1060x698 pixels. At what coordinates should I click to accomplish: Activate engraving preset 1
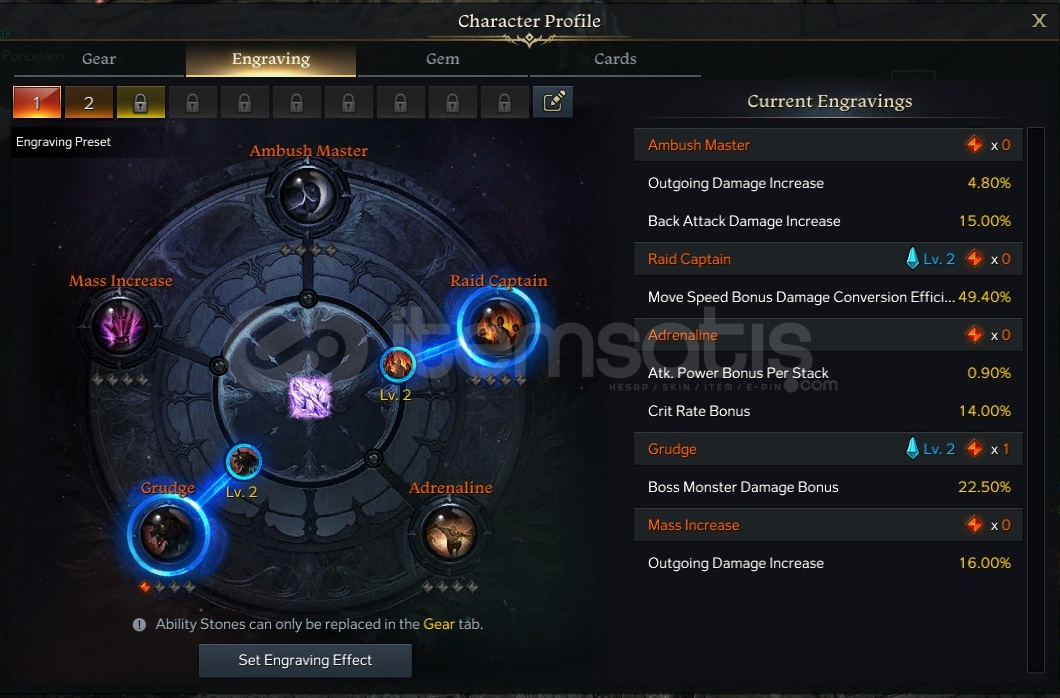click(x=37, y=103)
